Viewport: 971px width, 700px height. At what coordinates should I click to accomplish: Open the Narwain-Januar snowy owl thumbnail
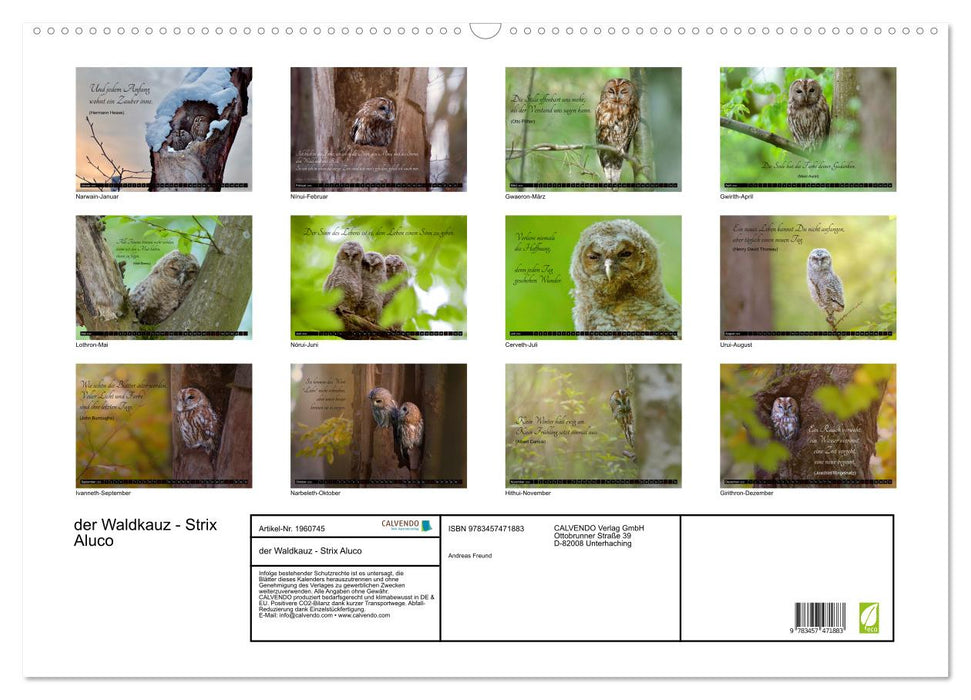(164, 129)
